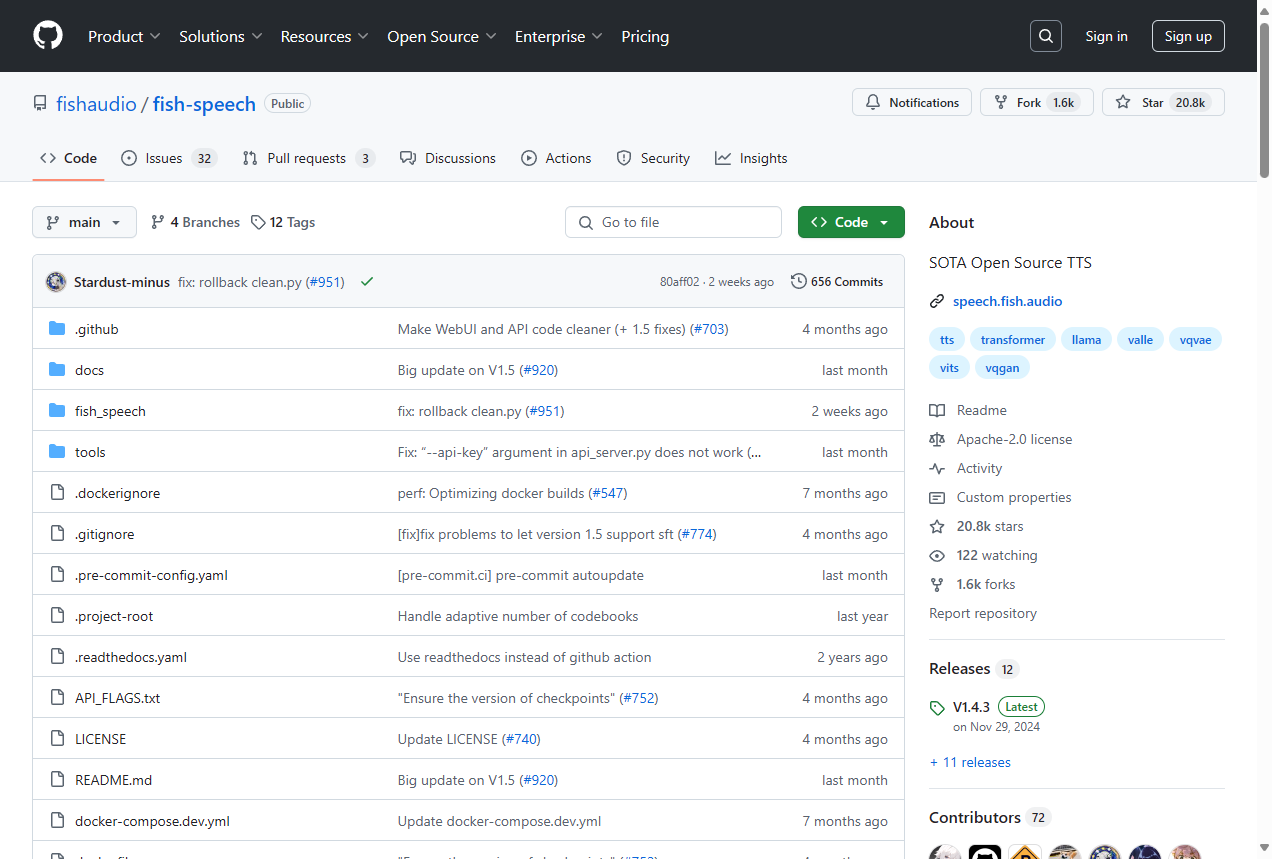Click the Sign up button
This screenshot has height=859, width=1272.
[x=1187, y=36]
